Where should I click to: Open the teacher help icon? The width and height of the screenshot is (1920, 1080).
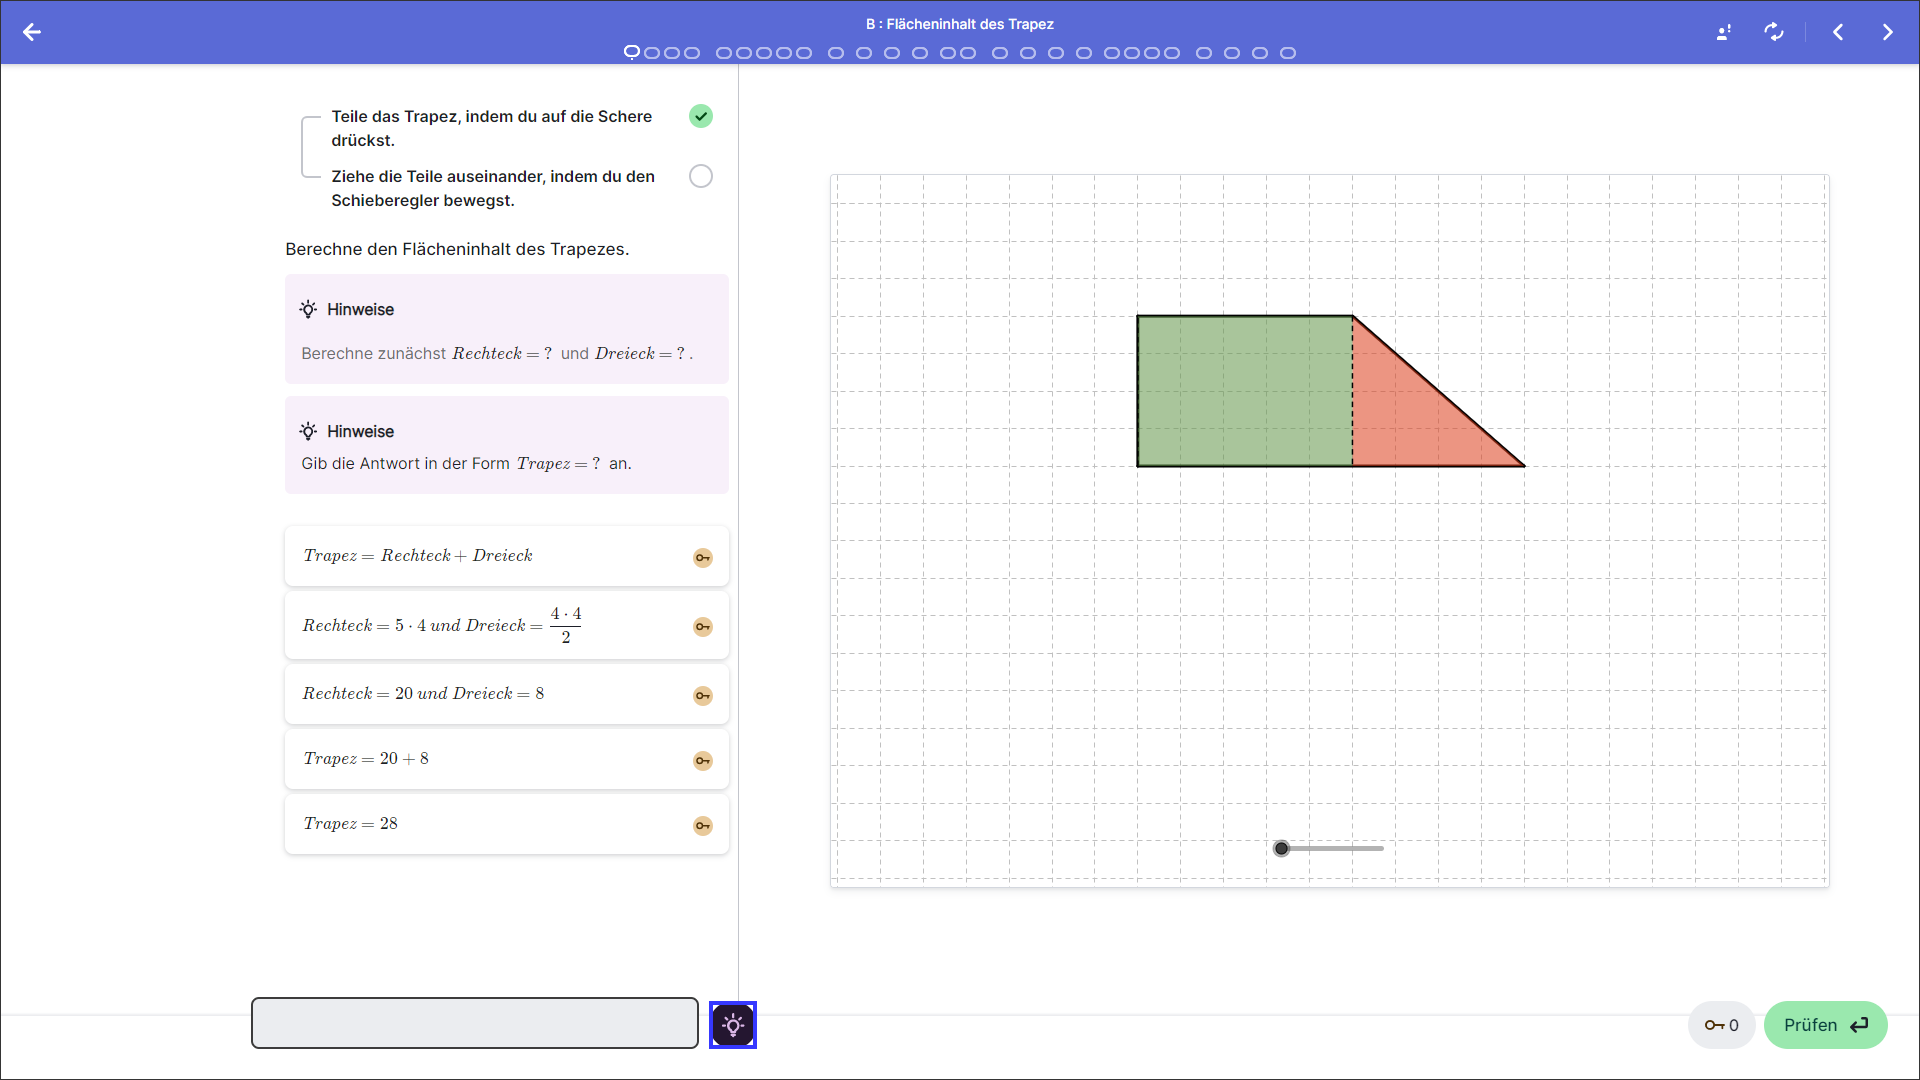(1724, 32)
